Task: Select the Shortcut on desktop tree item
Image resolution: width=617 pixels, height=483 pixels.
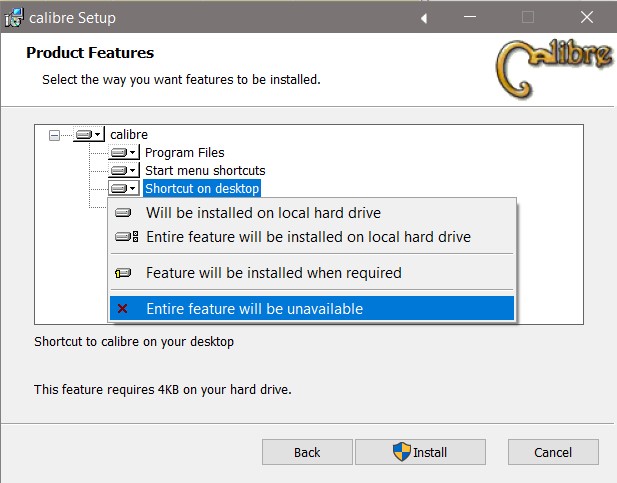Action: [x=202, y=189]
